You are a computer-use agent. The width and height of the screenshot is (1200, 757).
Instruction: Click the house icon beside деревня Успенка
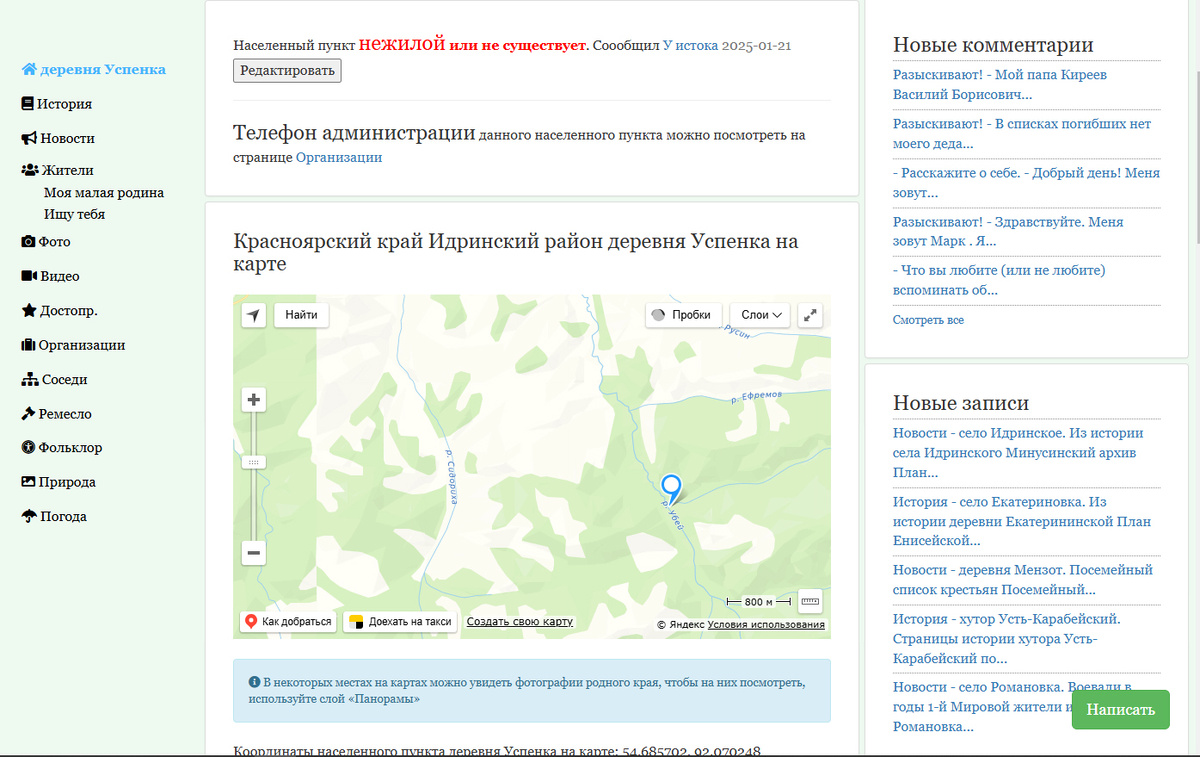coord(29,70)
